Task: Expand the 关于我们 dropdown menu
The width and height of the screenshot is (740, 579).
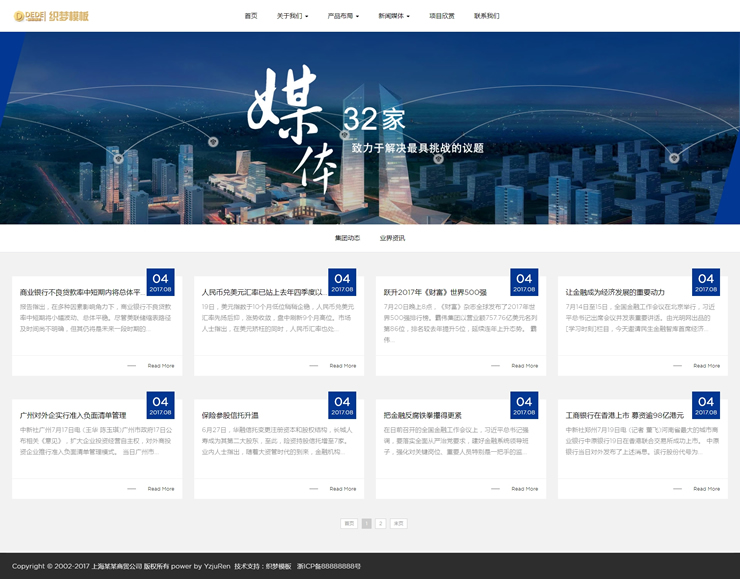Action: coord(292,16)
